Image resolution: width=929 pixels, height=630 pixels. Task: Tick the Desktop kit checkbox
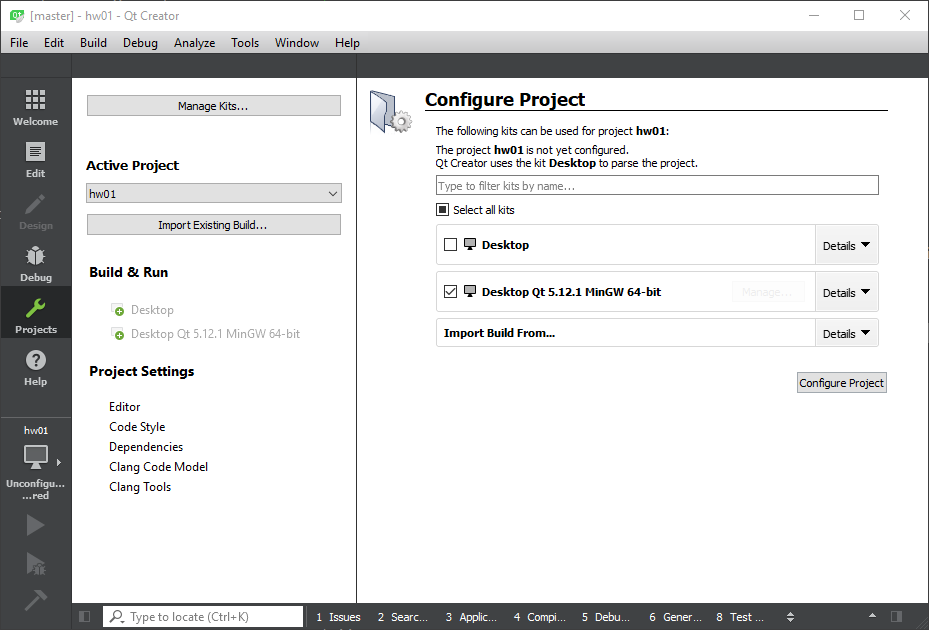(450, 244)
